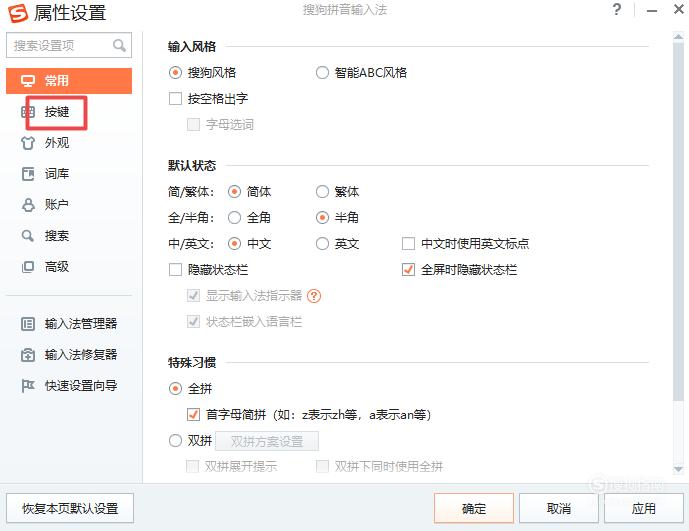Click the dictionary icon beside 词库
Screen dimensions: 689x531
28,174
